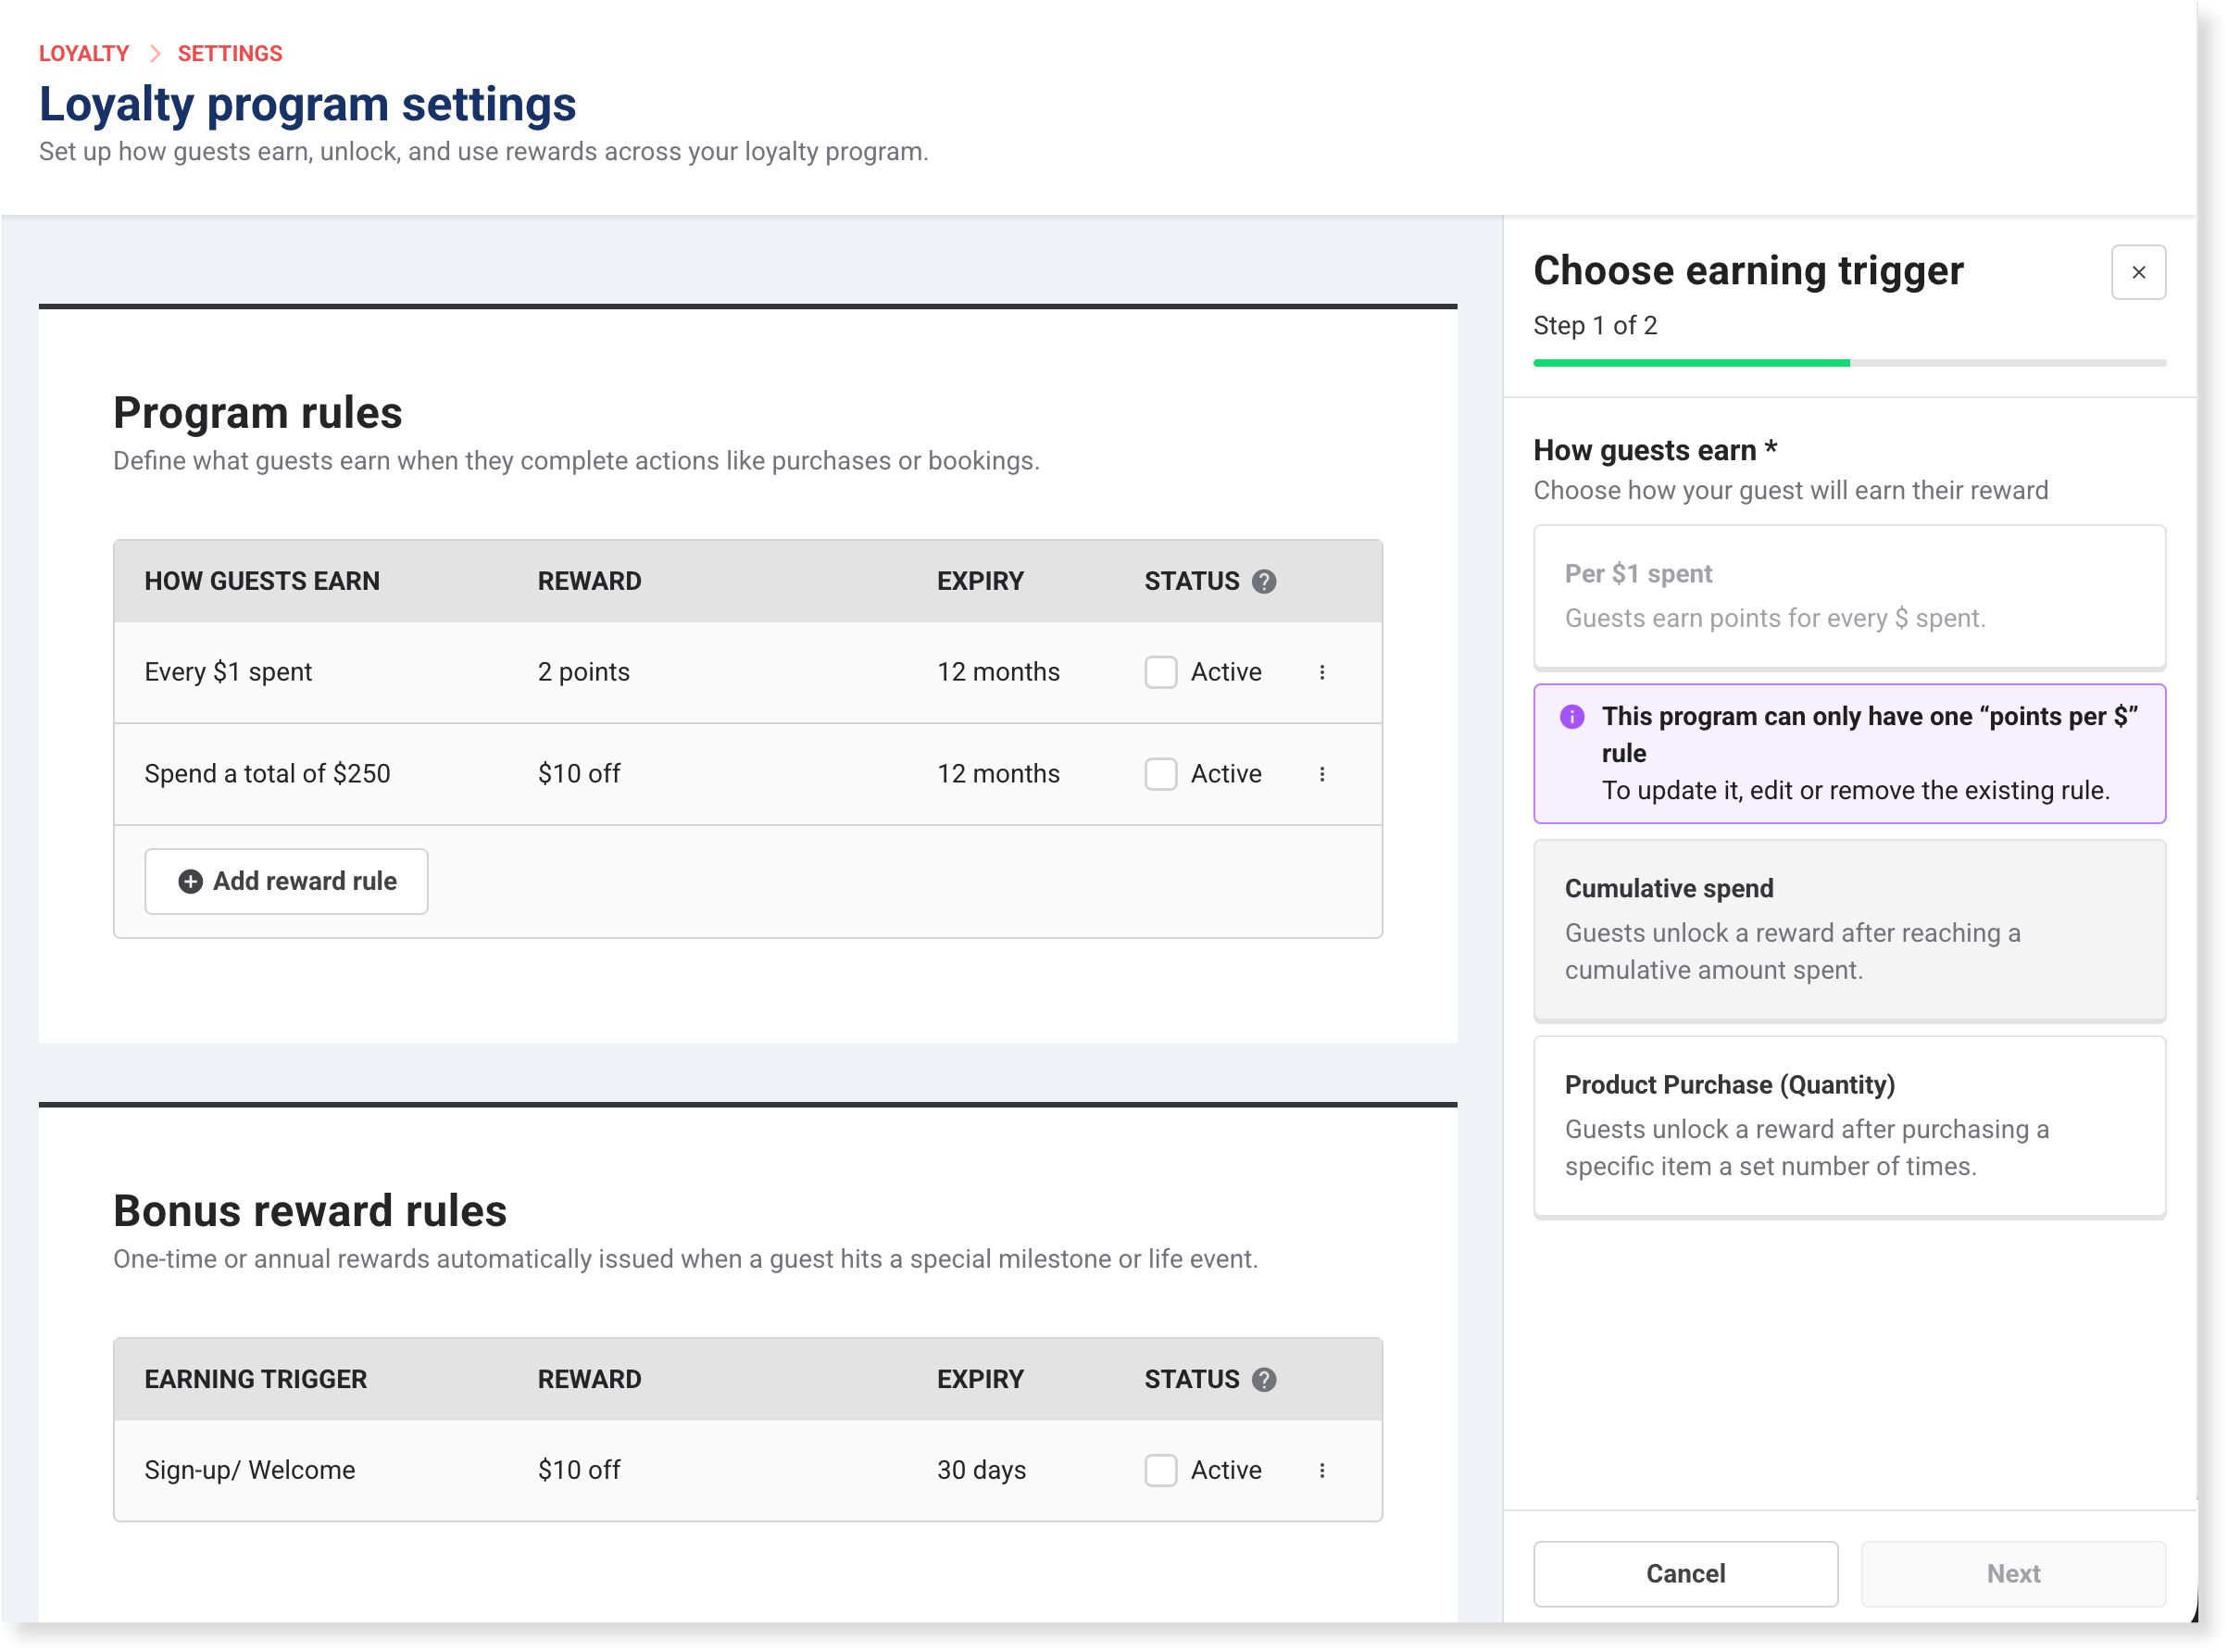Viewport: 2228px width, 1652px height.
Task: Click the Loyalty program settings page title
Action: 308,104
